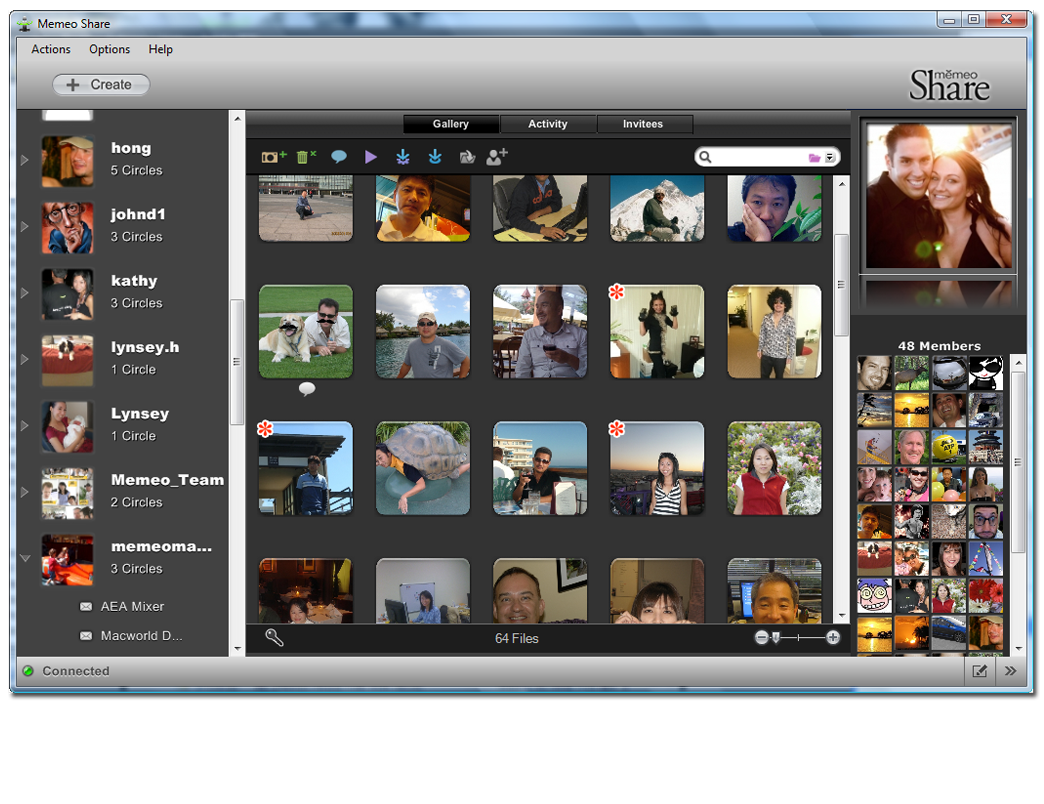Click the double chevron icon in status bar
The image size is (1044, 804).
click(1010, 671)
